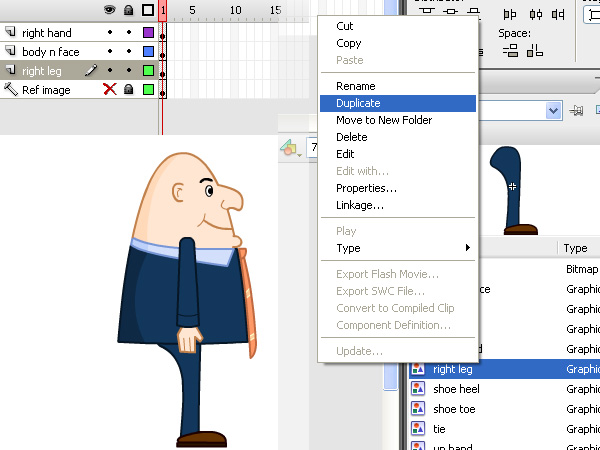This screenshot has height=450, width=600.
Task: Toggle visibility dot of right leg layer
Action: [x=110, y=70]
